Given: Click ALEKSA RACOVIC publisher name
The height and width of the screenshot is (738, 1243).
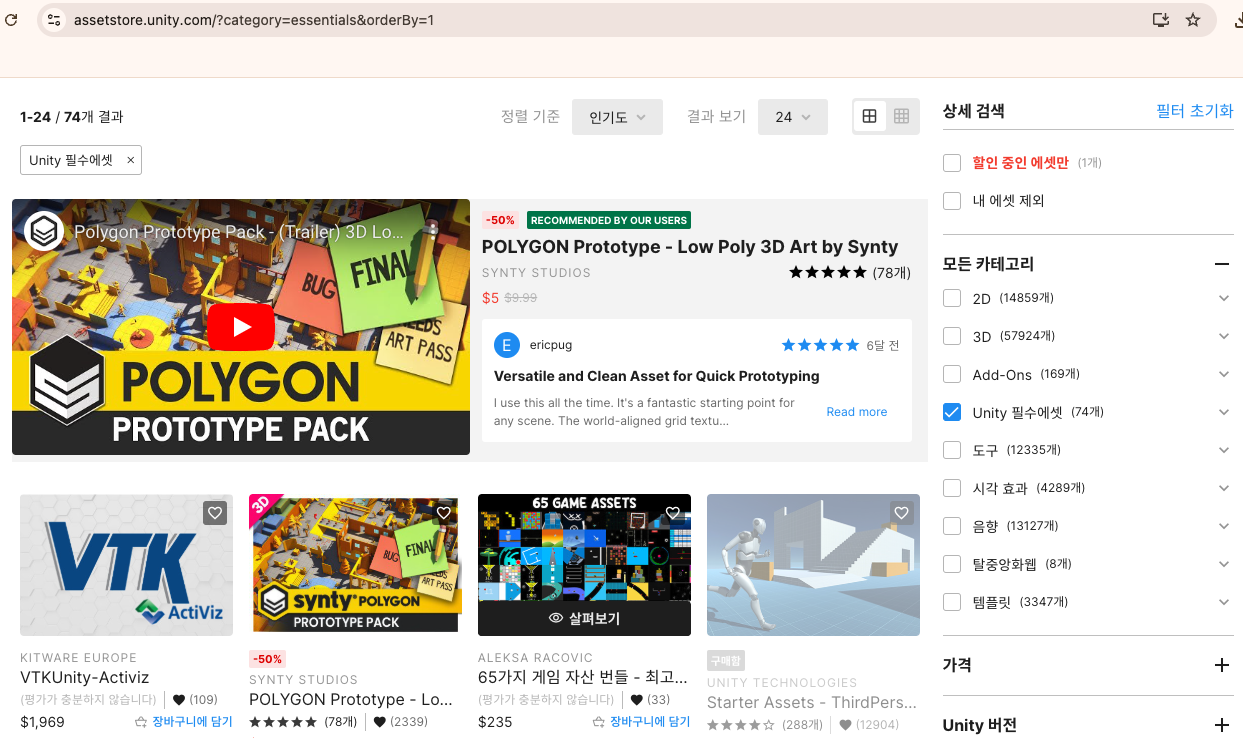Looking at the screenshot, I should pos(535,658).
